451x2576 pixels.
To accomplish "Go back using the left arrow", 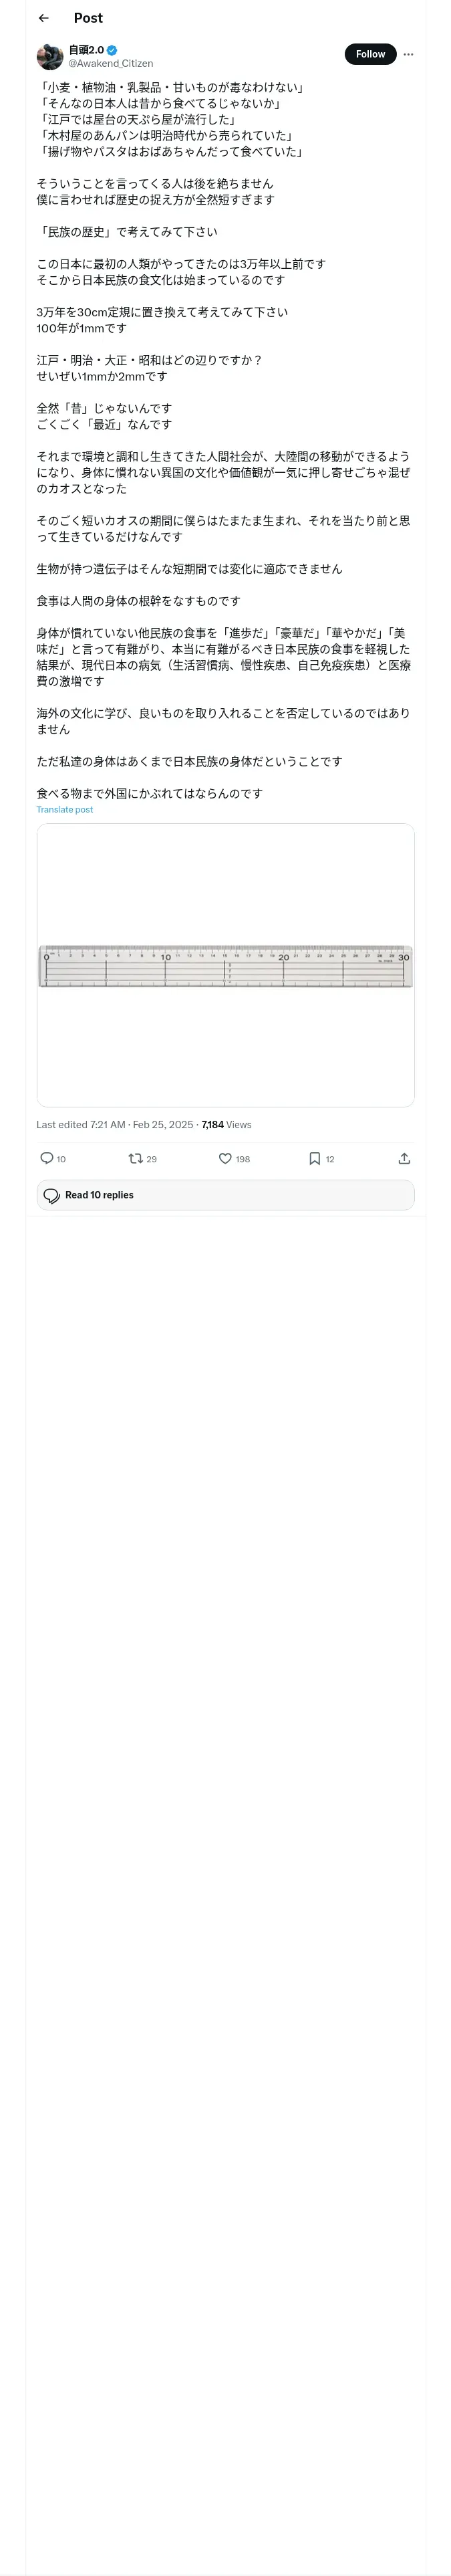I will tap(43, 18).
